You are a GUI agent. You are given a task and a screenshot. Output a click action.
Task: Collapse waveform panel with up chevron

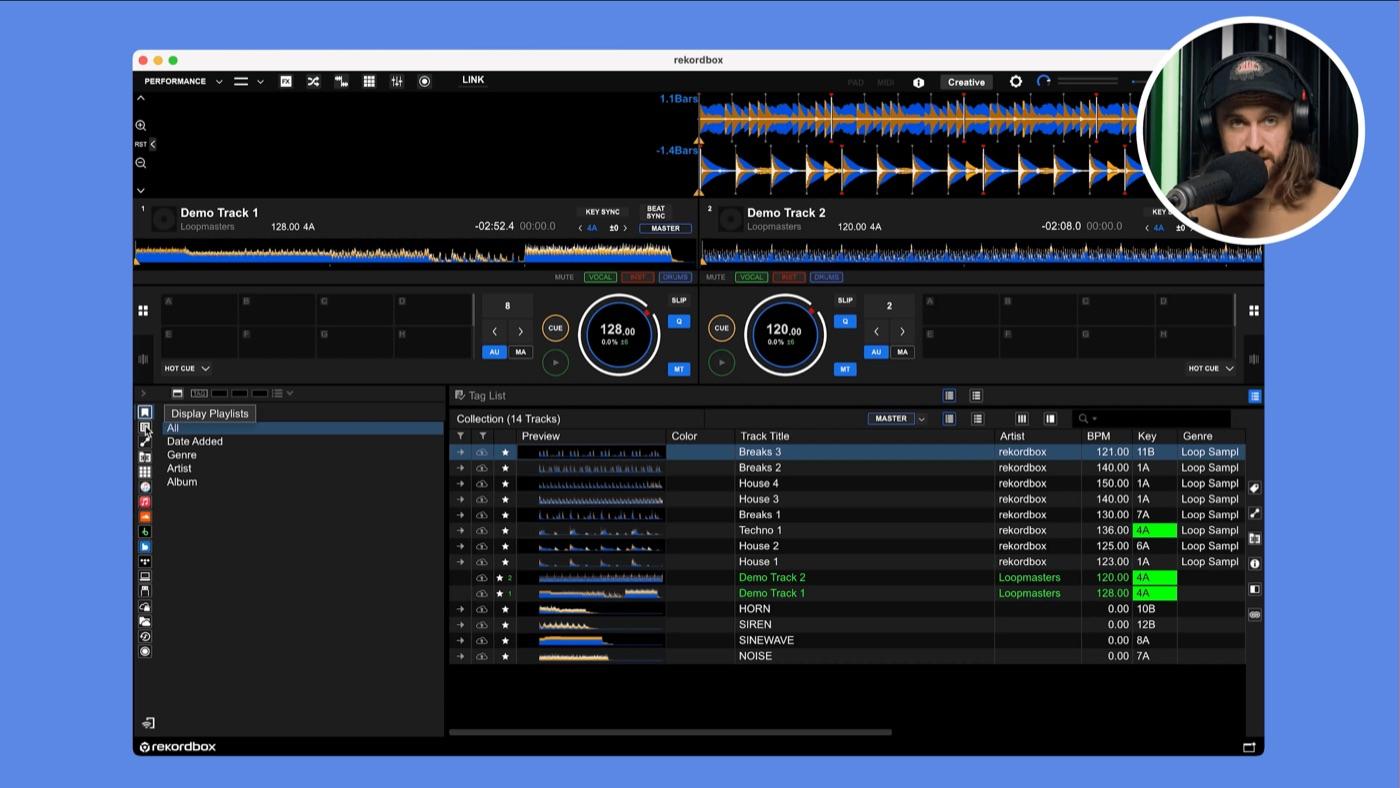141,99
